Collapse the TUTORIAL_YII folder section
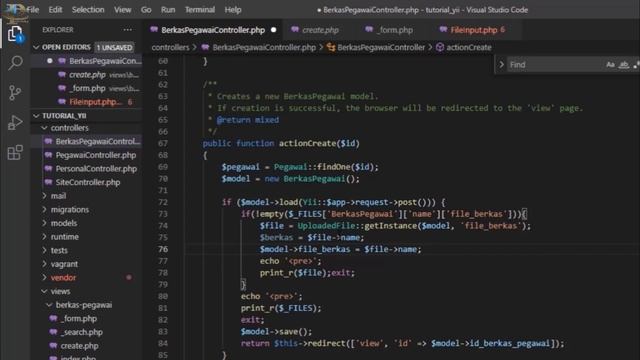Screen dimensions: 640x360 tap(36, 116)
